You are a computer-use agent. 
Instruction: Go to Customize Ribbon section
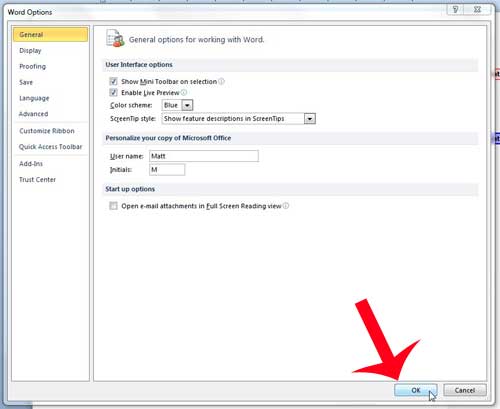point(47,131)
